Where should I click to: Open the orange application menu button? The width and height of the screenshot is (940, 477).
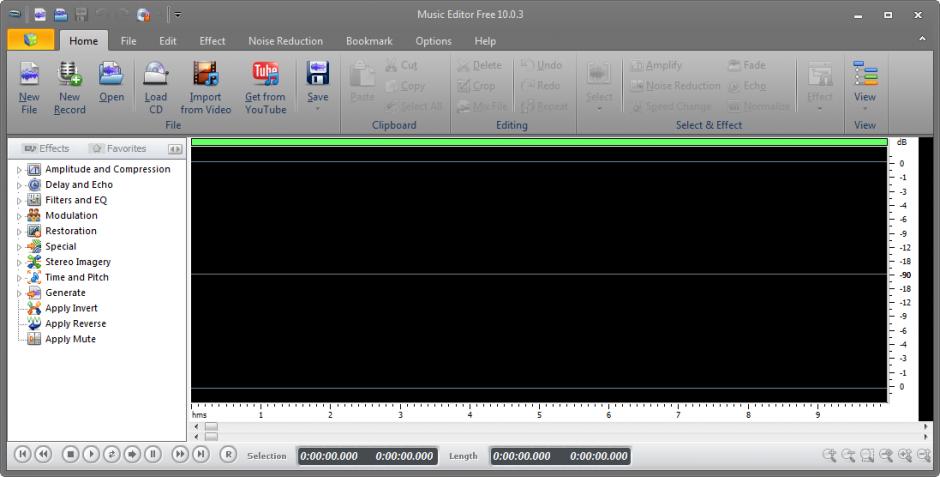pos(31,40)
